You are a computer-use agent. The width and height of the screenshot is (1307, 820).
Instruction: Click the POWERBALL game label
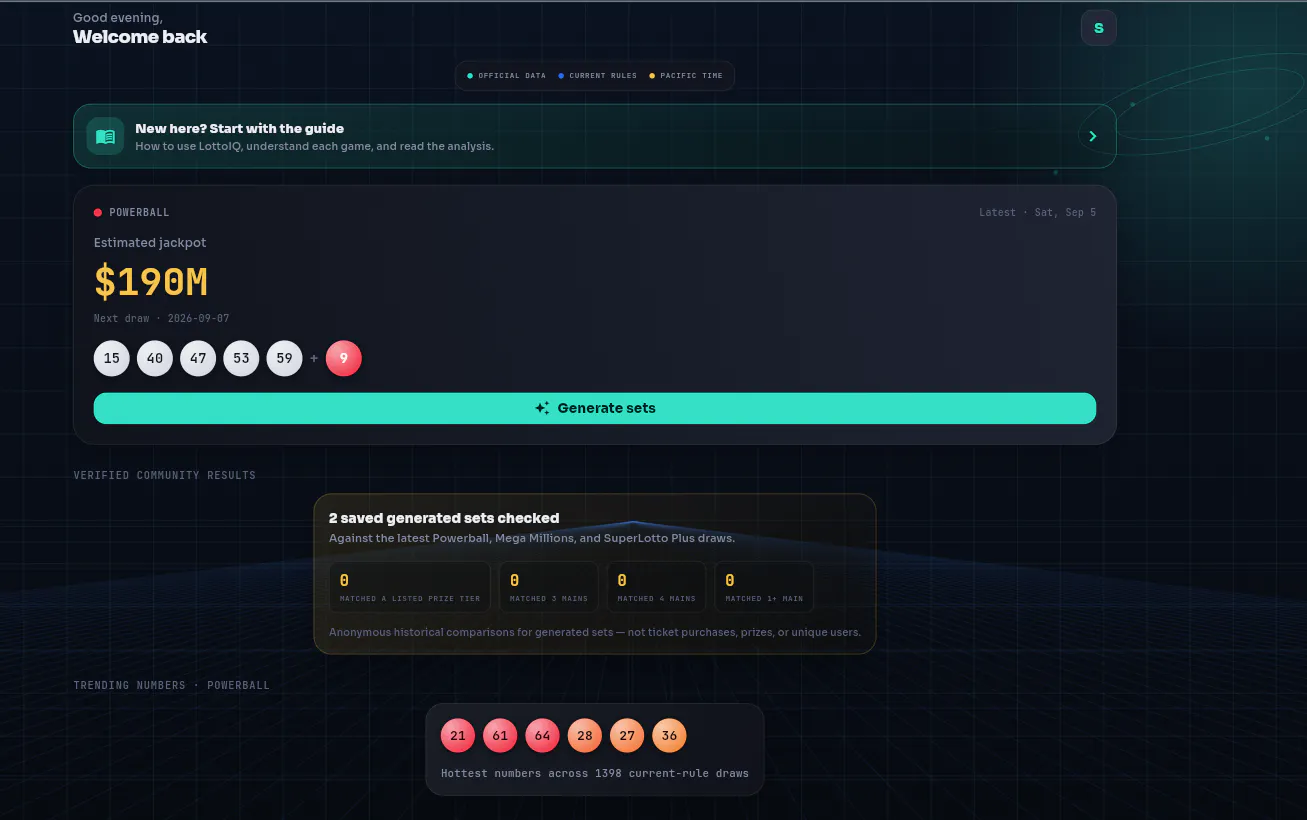tap(139, 212)
